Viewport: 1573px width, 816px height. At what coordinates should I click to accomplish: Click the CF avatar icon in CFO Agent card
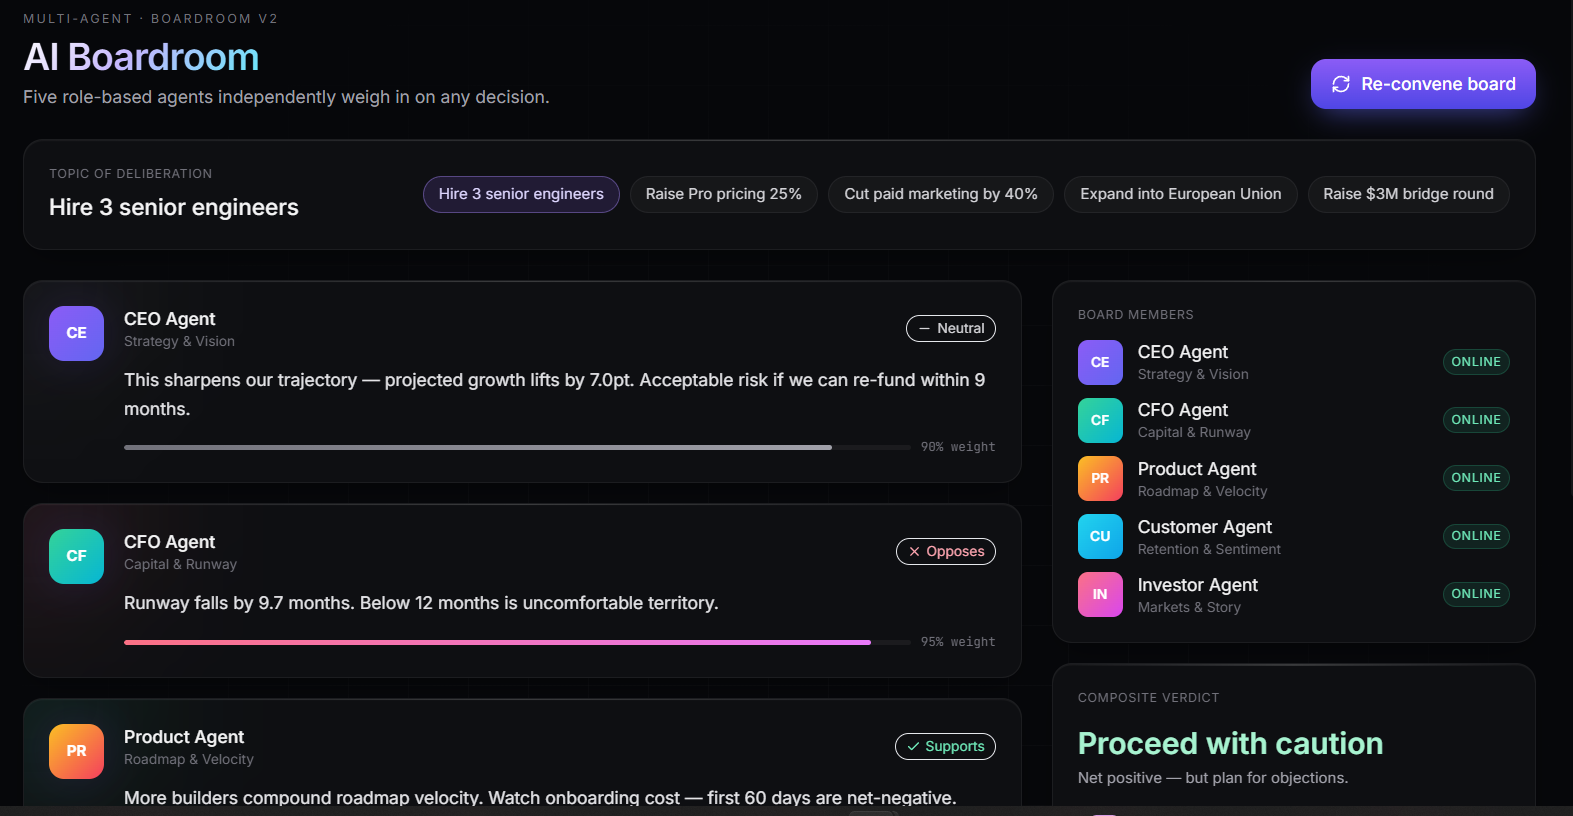pos(76,556)
